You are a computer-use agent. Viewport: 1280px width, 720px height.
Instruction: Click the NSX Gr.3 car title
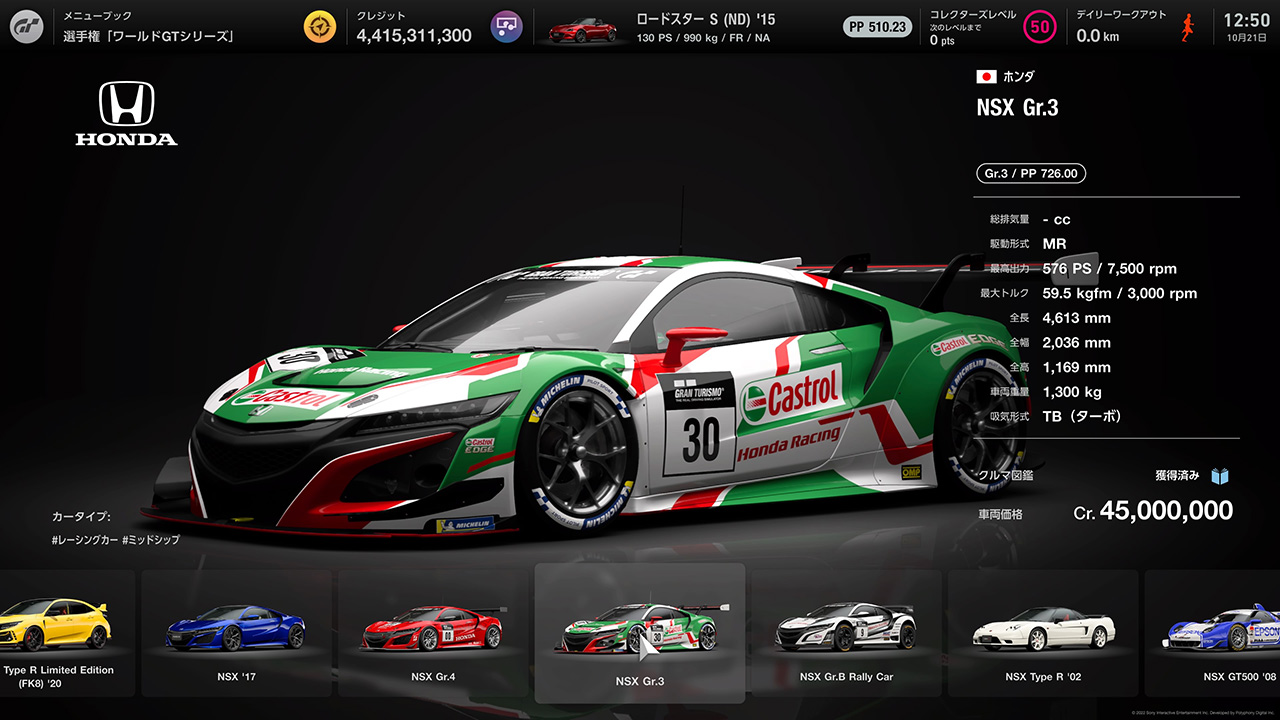pos(1017,108)
